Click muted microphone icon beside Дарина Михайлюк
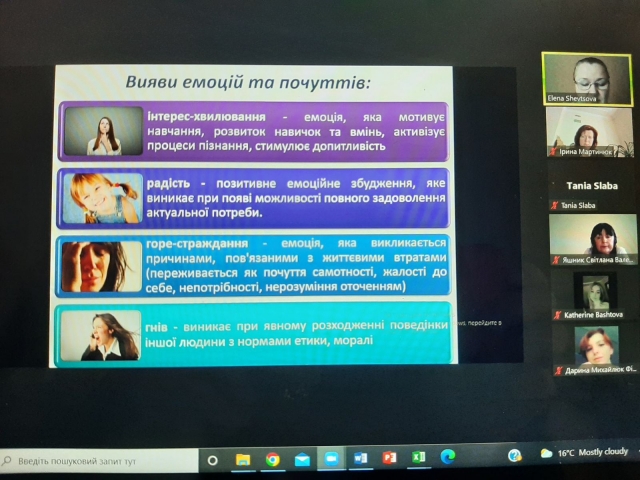Viewport: 640px width, 480px height. tap(559, 371)
